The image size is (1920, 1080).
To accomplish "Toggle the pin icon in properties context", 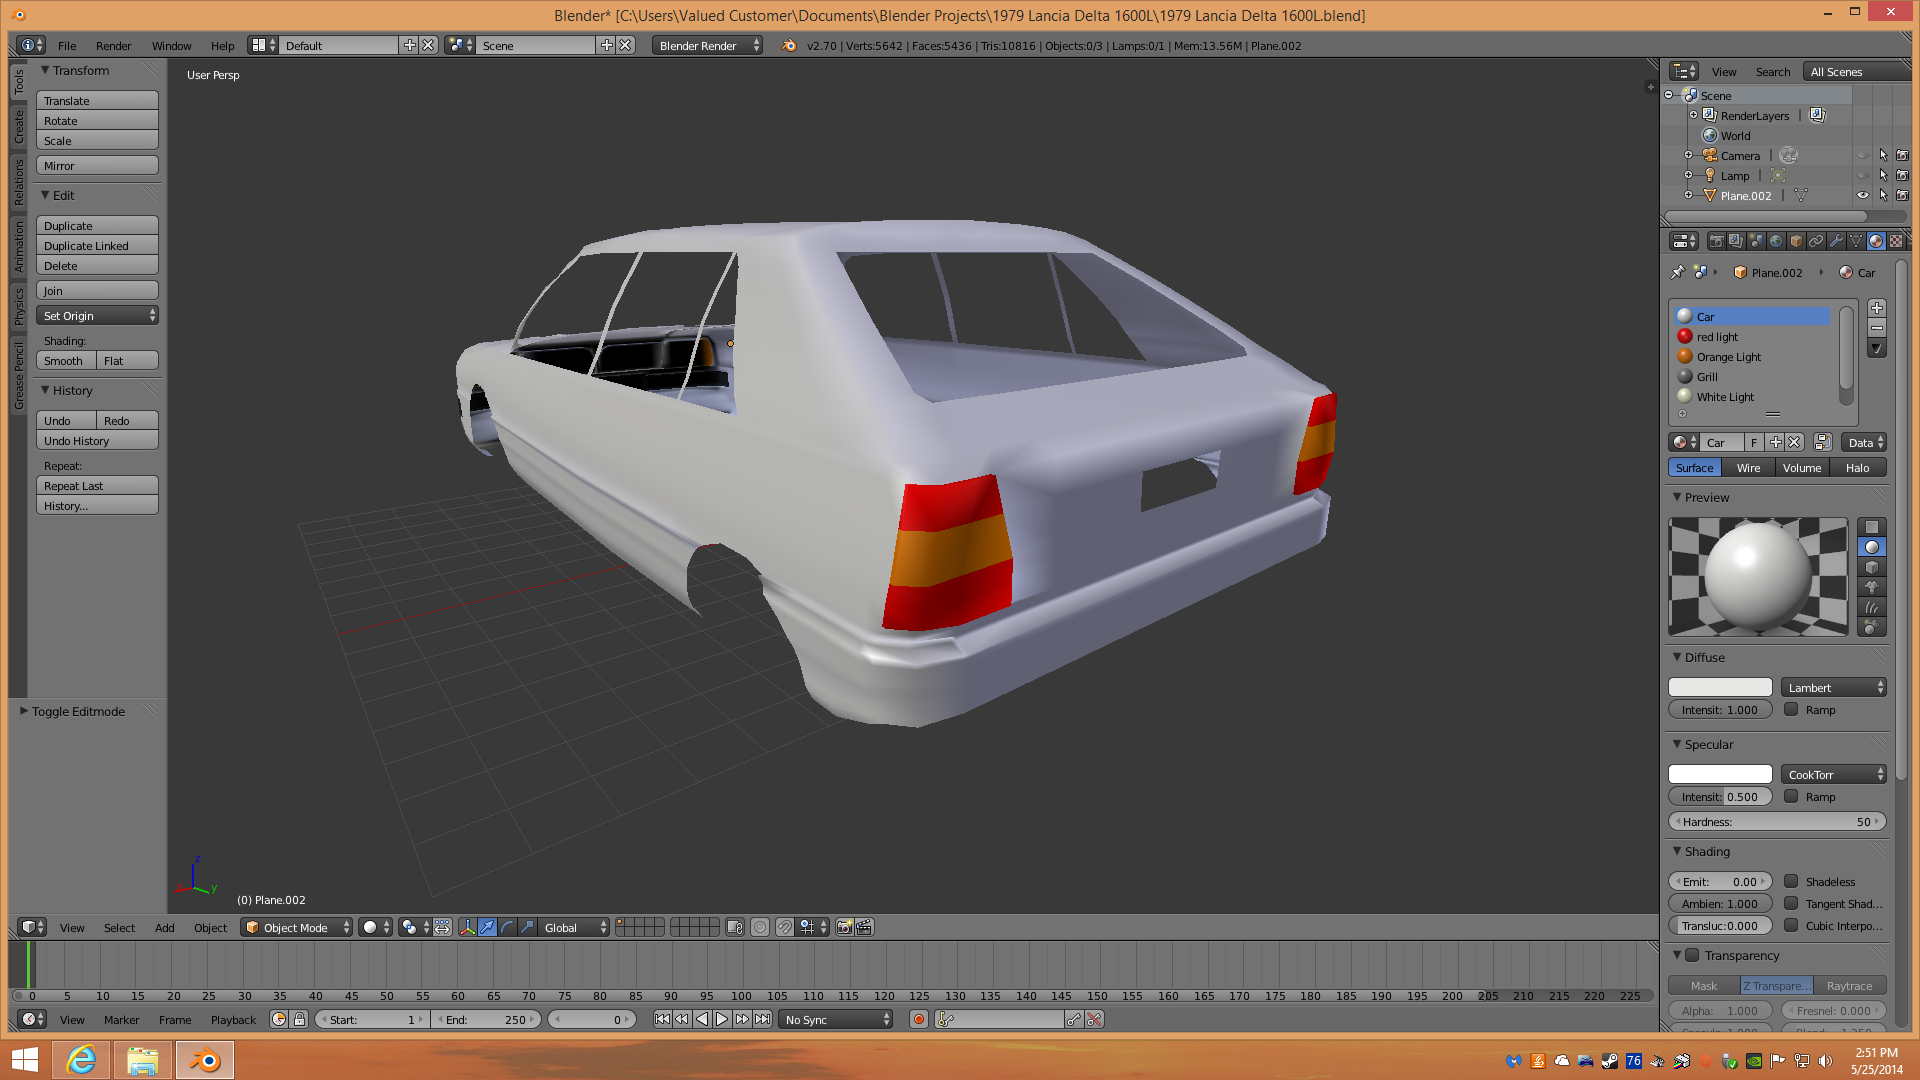I will tap(1678, 272).
